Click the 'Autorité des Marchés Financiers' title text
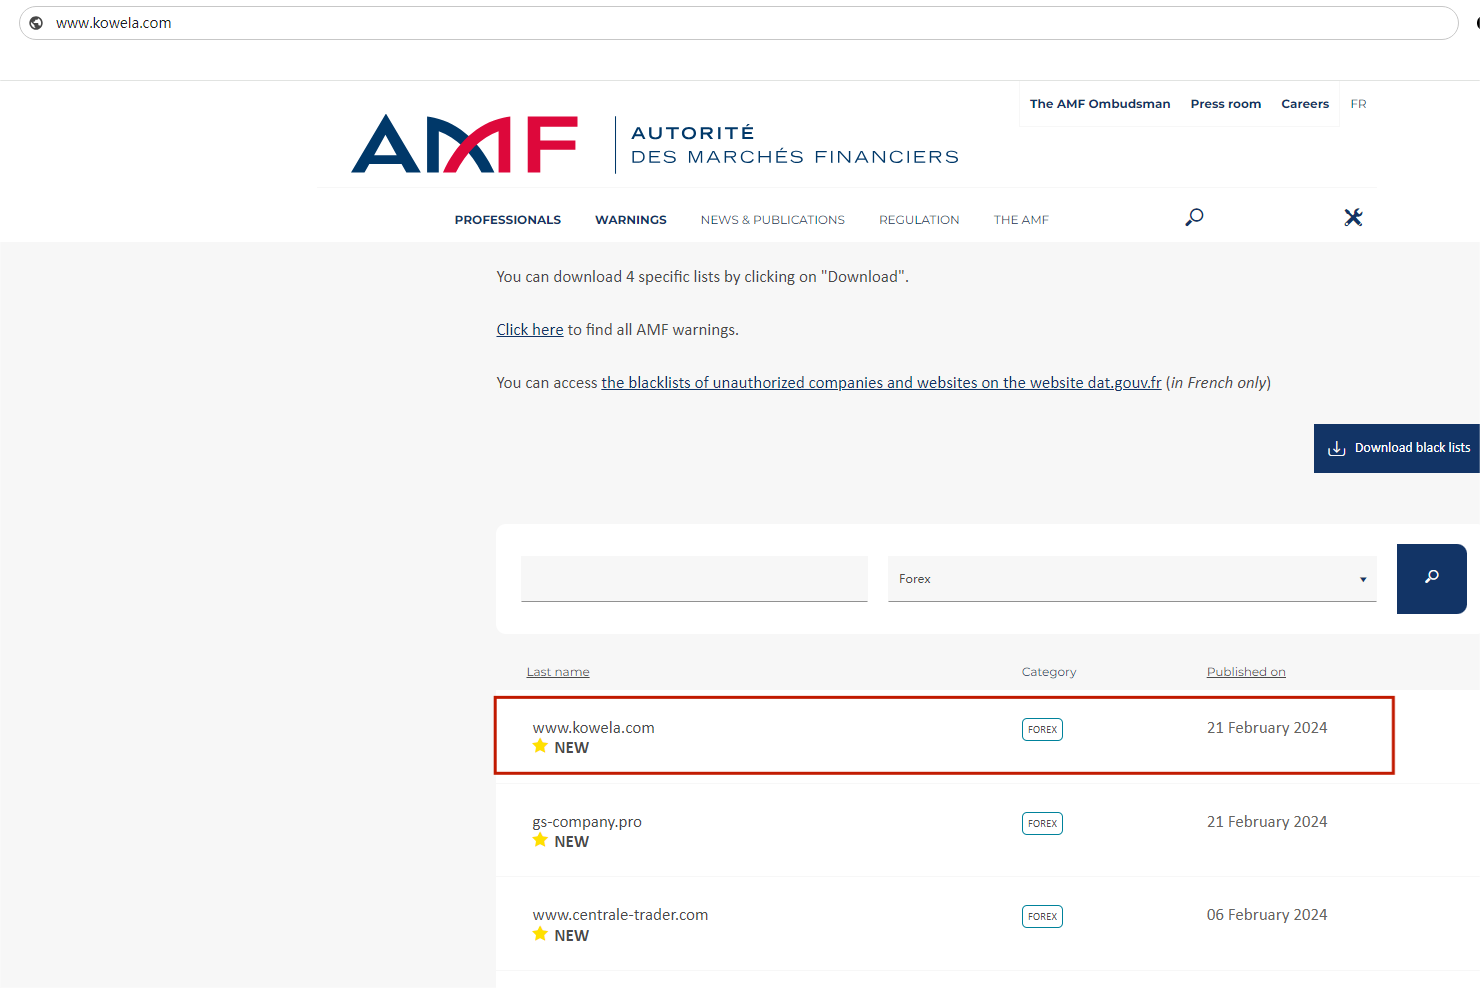 (x=795, y=145)
